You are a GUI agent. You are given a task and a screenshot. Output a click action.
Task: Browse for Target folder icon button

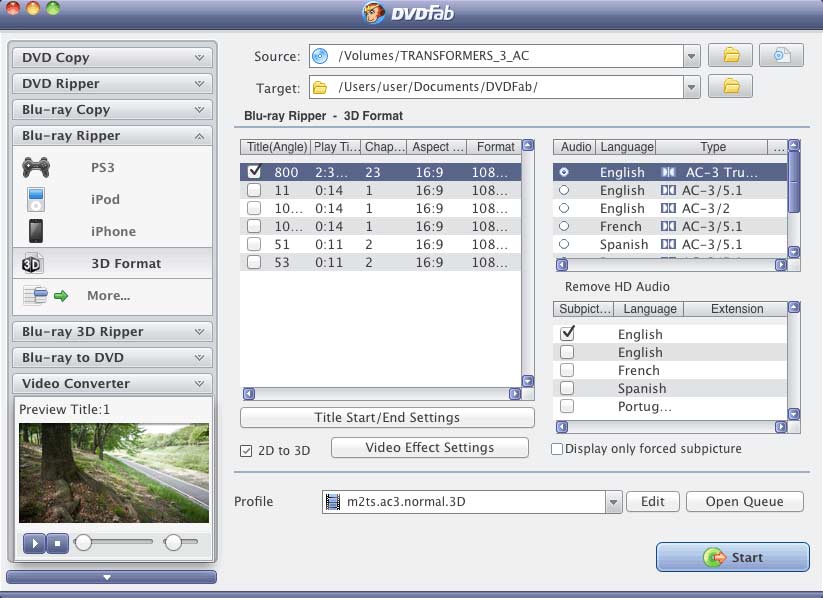pos(730,87)
